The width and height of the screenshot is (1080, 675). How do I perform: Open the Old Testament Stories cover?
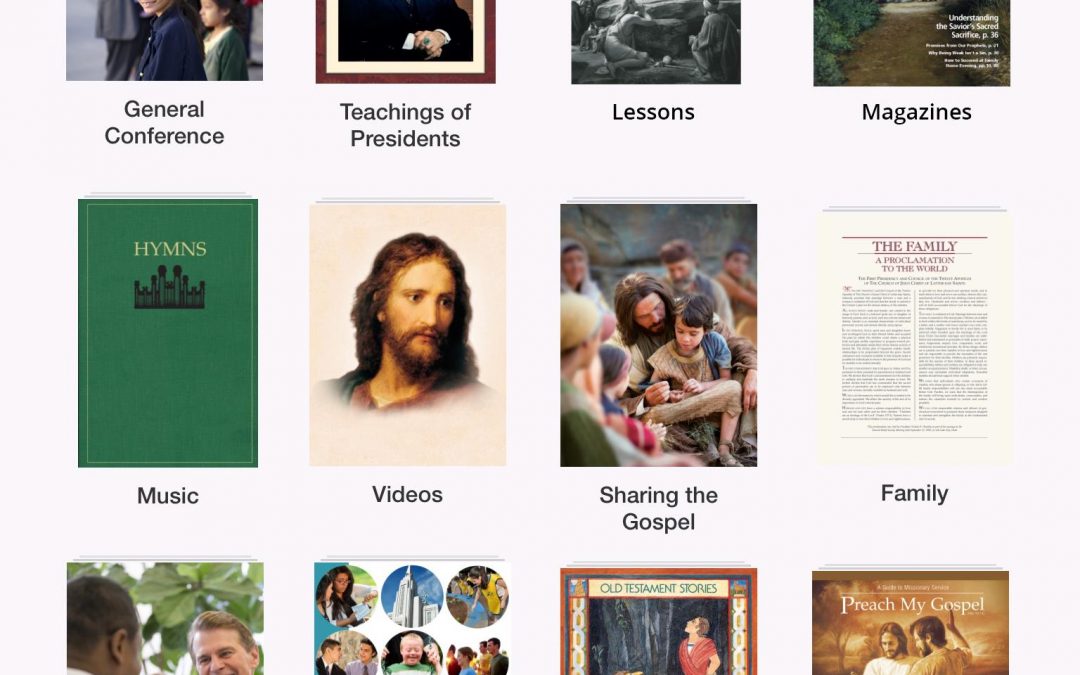click(658, 621)
